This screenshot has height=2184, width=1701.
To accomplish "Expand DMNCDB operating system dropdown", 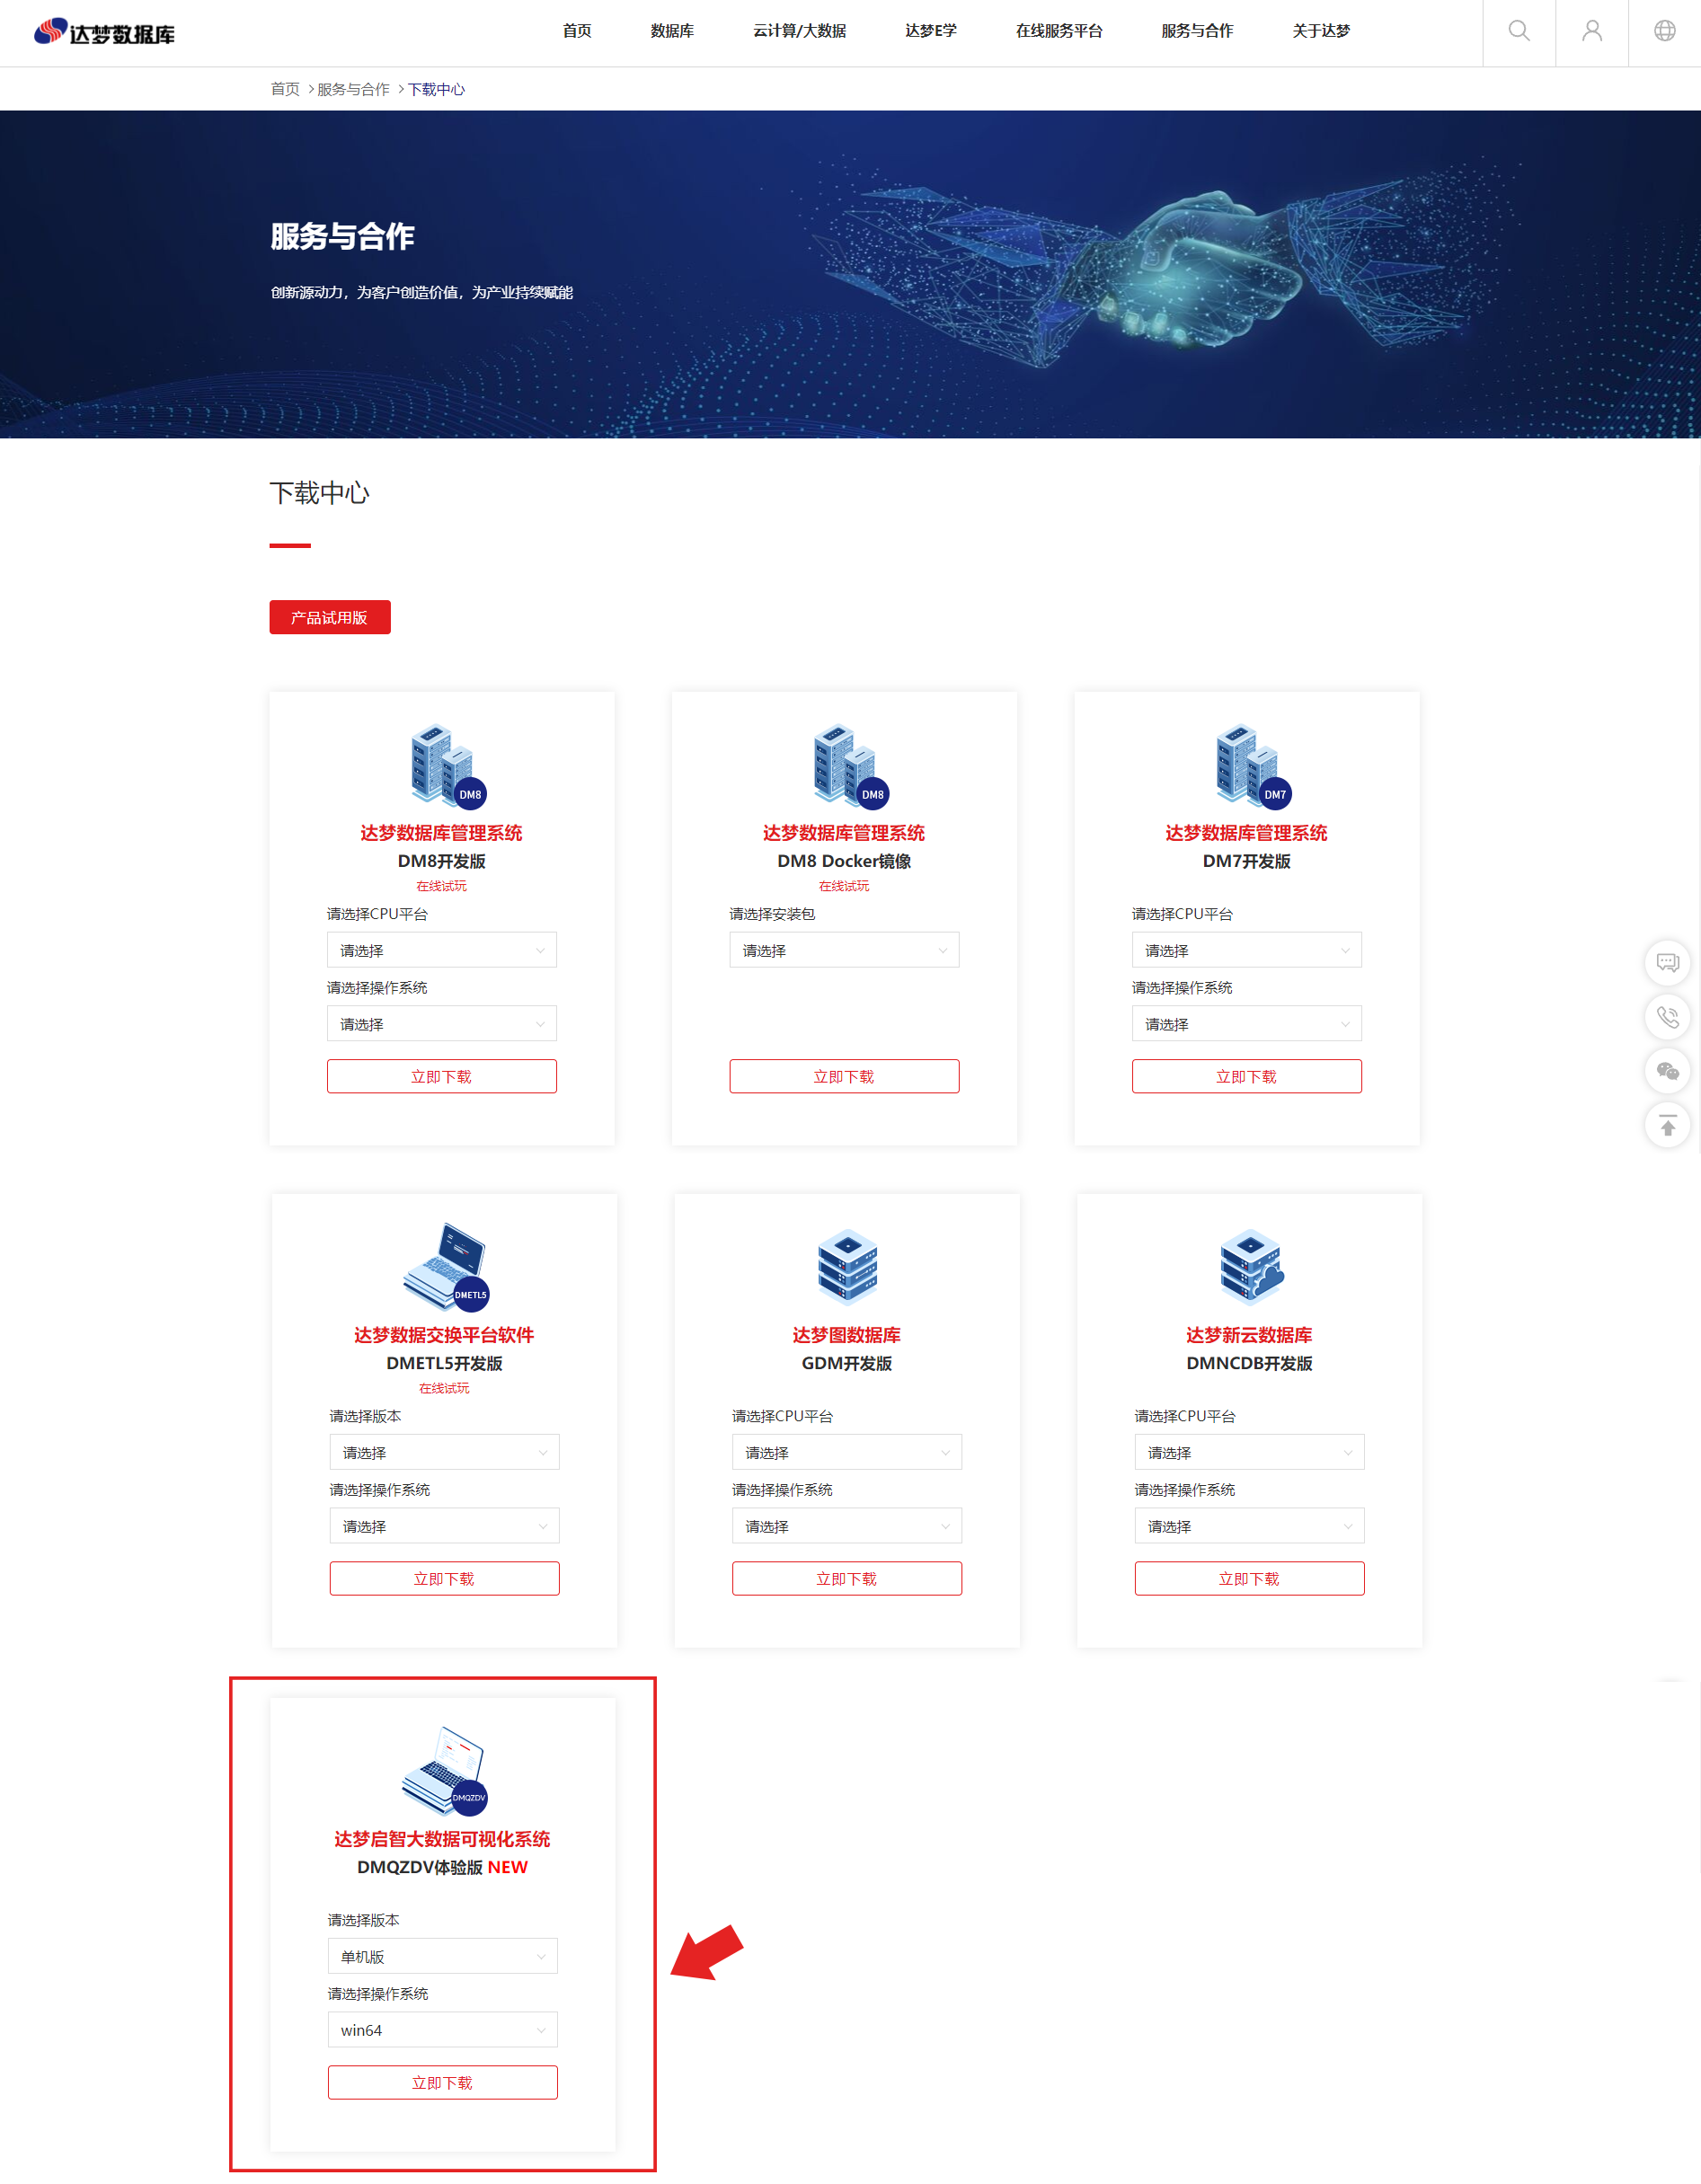I will click(1249, 1526).
